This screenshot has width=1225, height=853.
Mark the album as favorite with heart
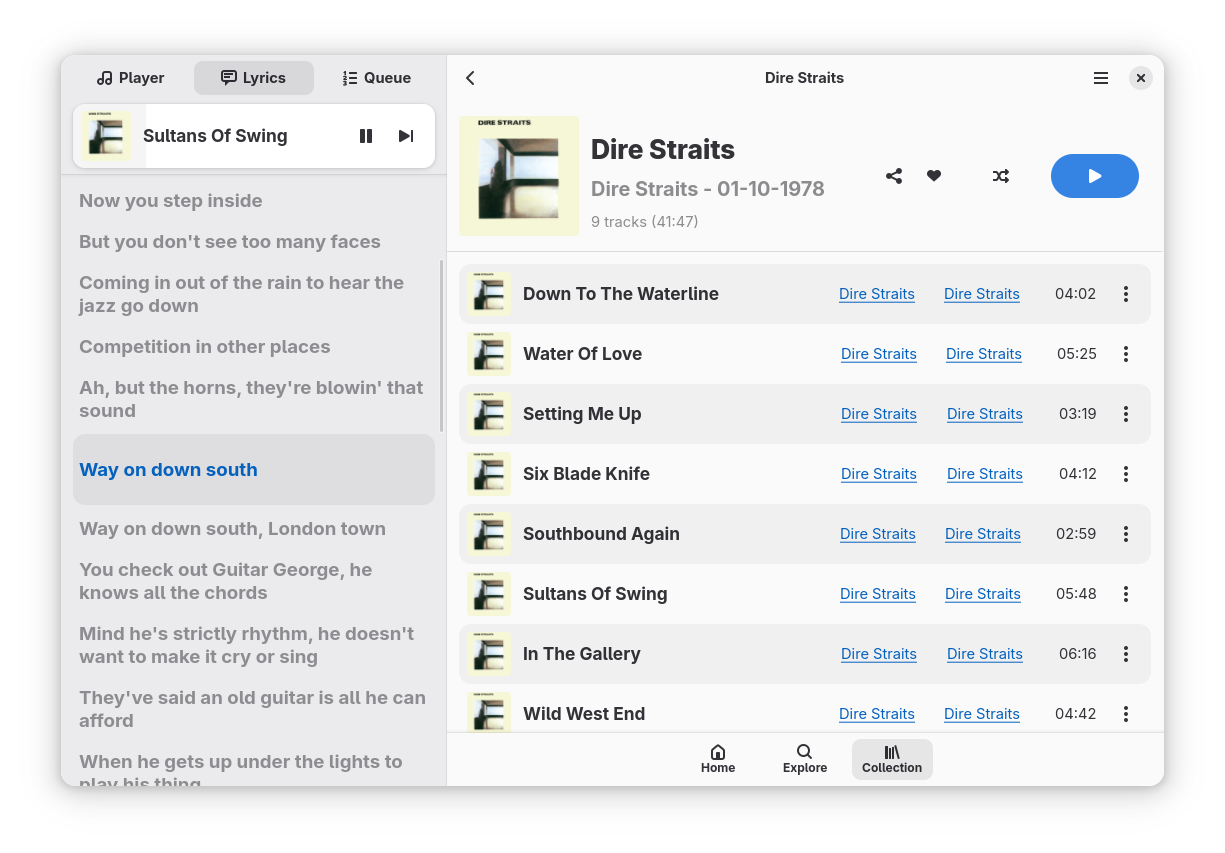pos(934,176)
